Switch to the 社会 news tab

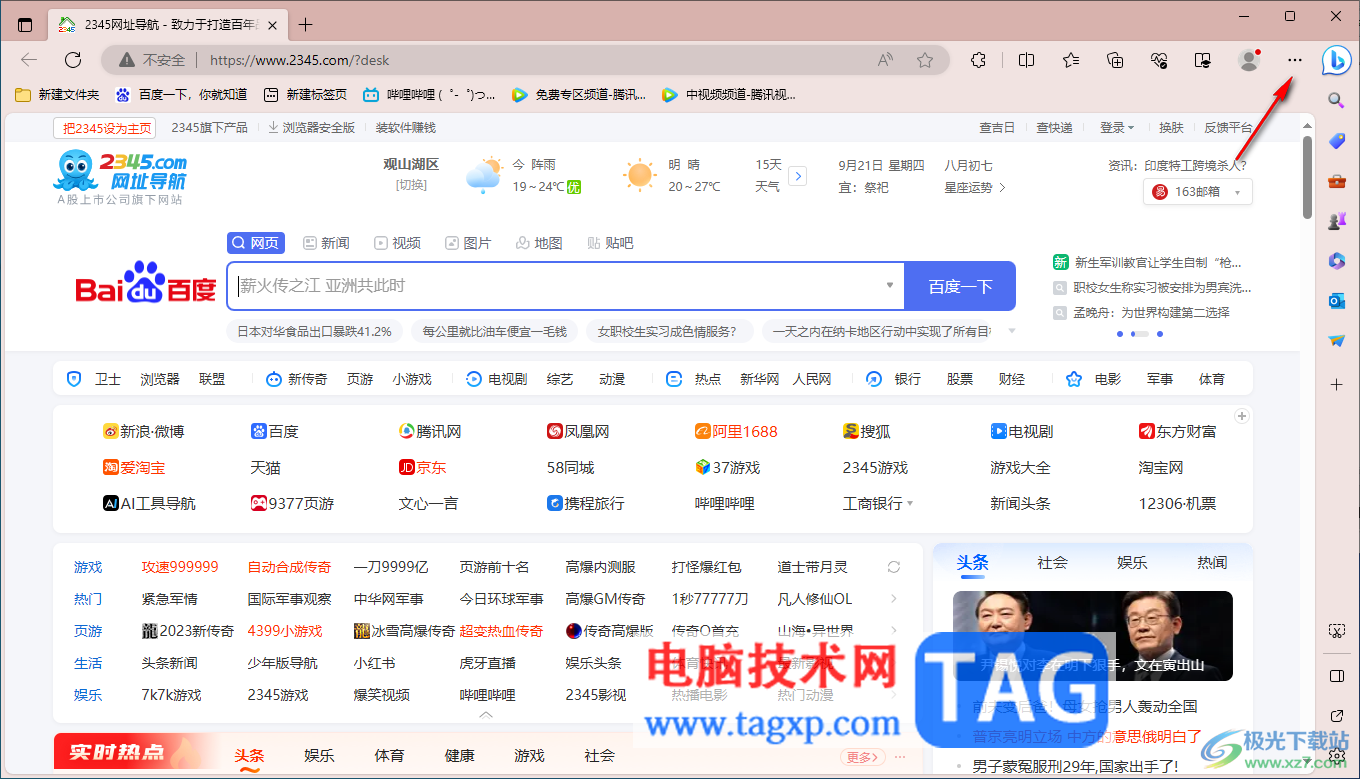[x=1052, y=563]
